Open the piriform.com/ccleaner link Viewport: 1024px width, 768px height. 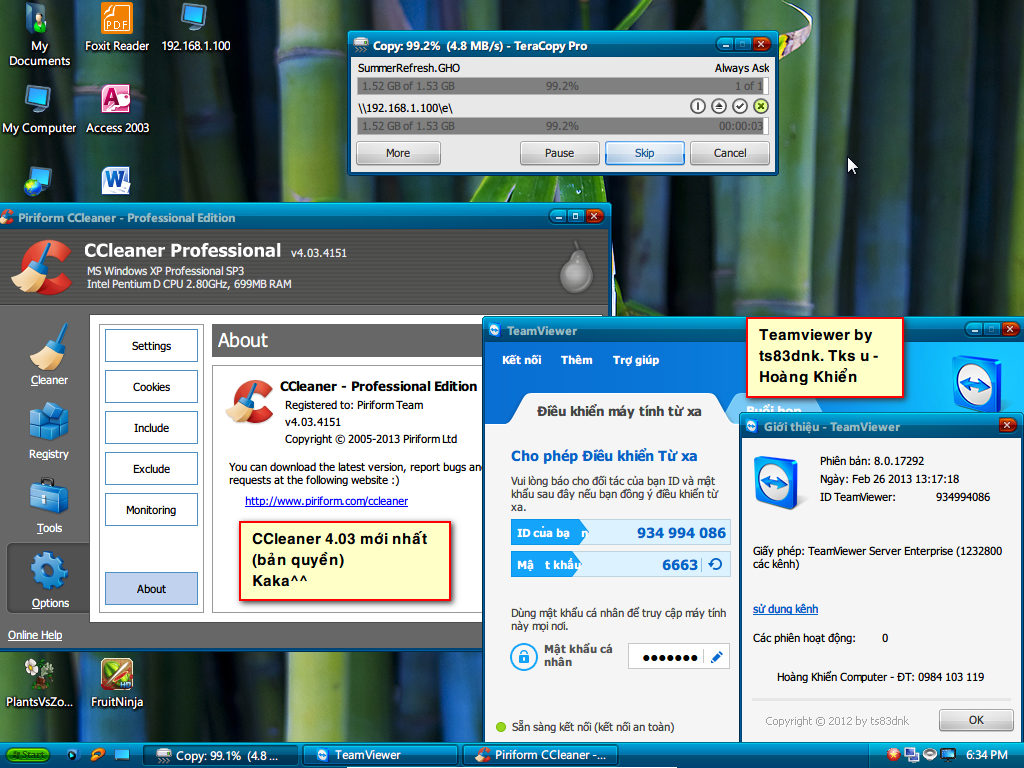327,501
